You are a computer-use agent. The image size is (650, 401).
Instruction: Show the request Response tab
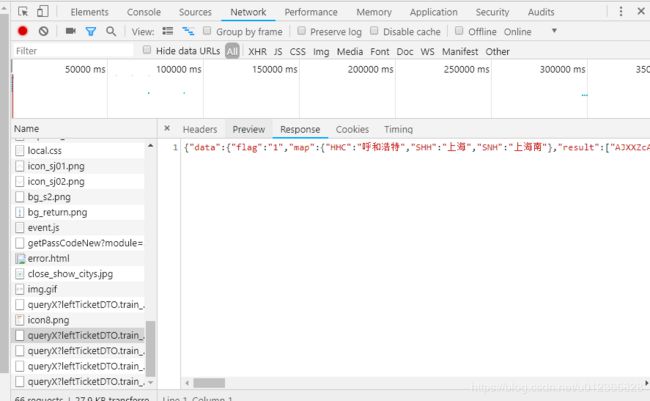[x=300, y=129]
